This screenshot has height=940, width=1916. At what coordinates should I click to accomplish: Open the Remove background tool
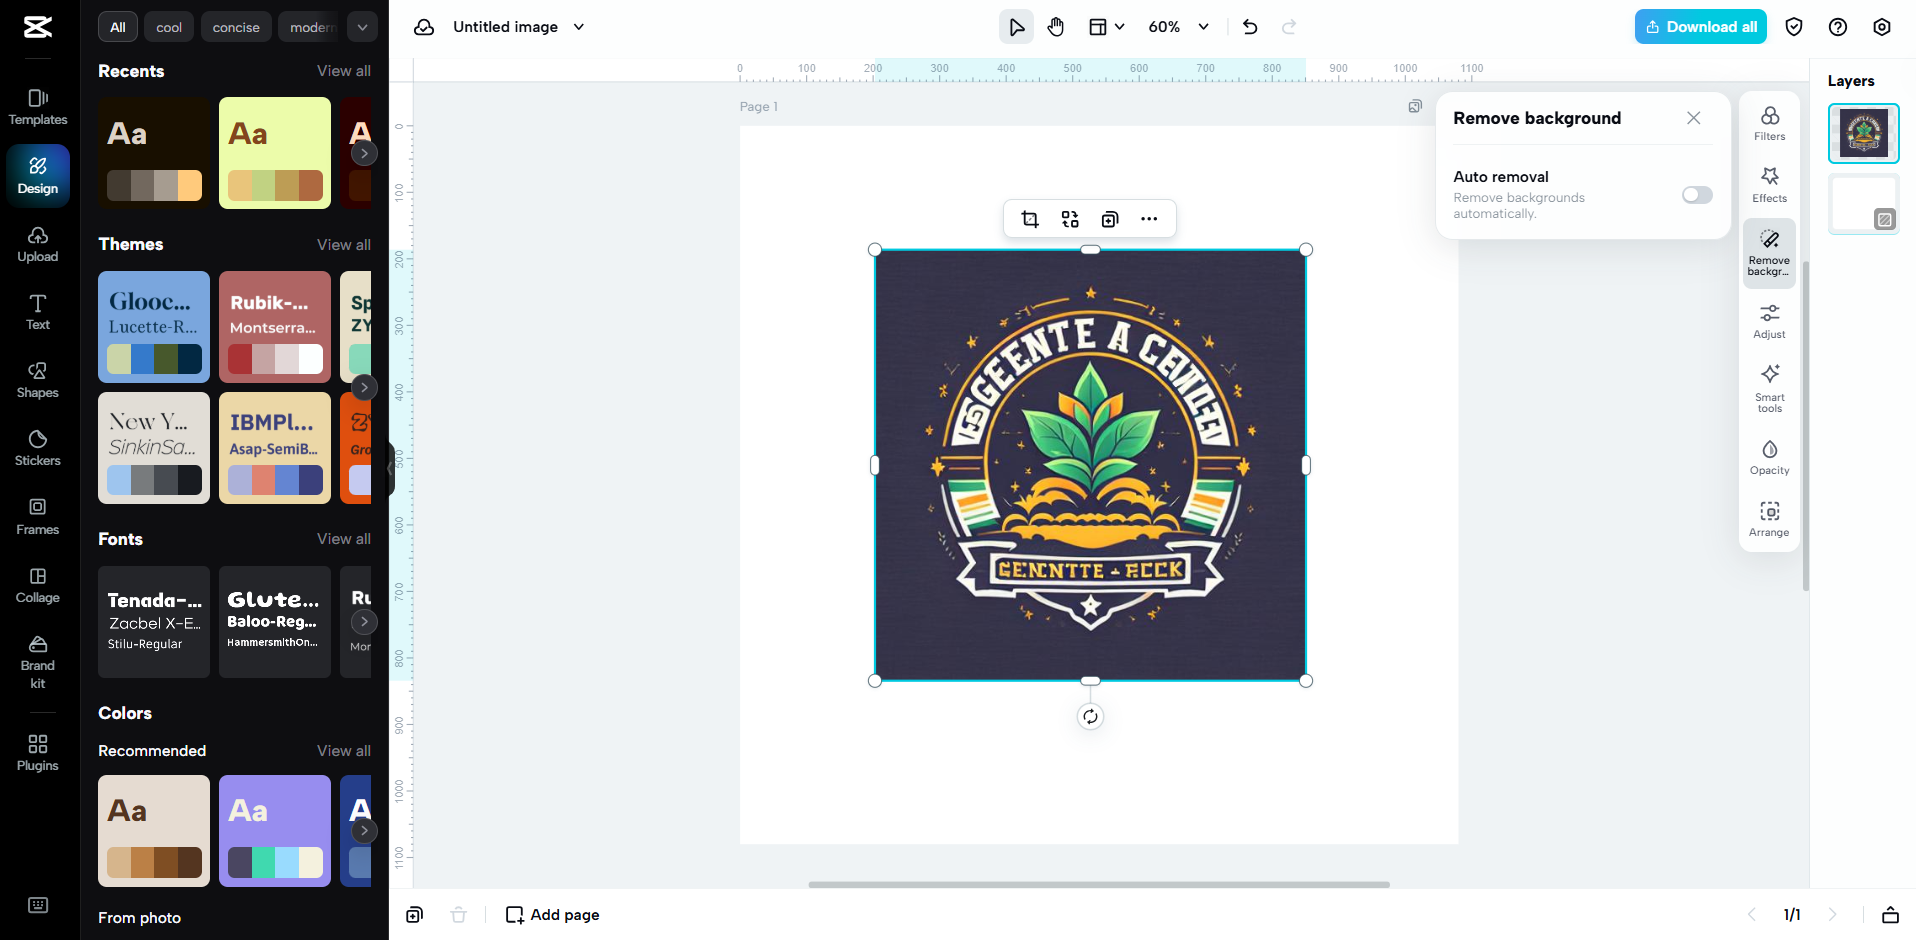click(1768, 252)
